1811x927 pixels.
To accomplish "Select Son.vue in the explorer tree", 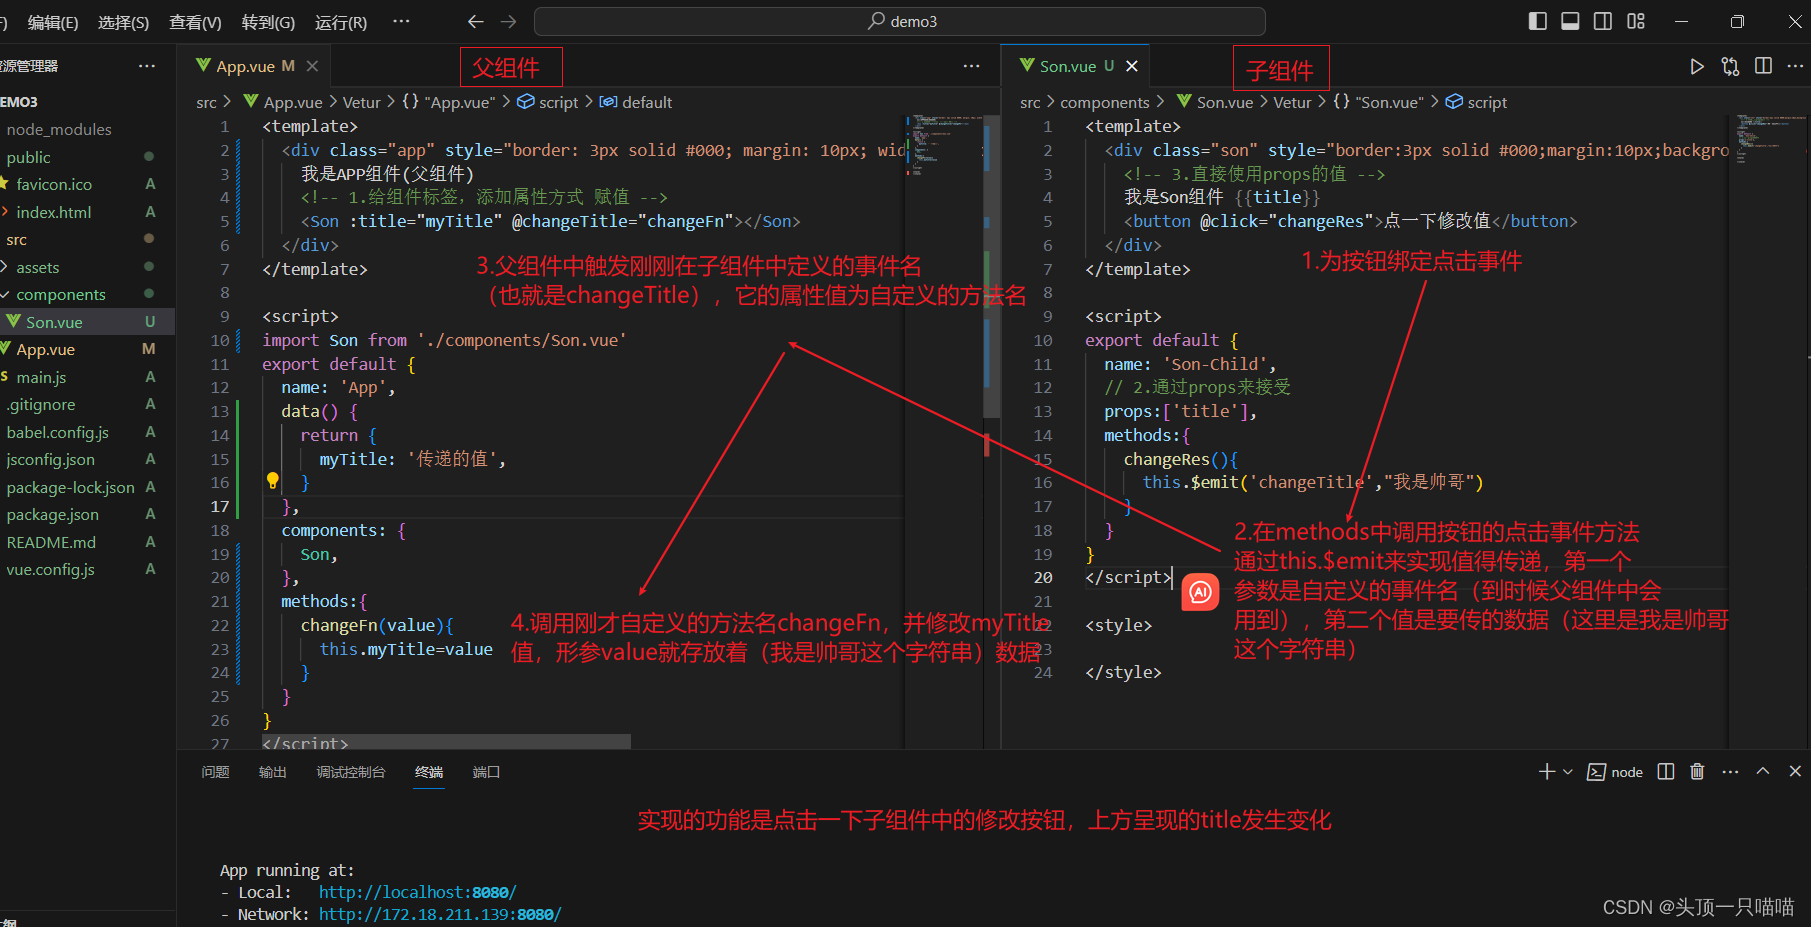I will (55, 321).
